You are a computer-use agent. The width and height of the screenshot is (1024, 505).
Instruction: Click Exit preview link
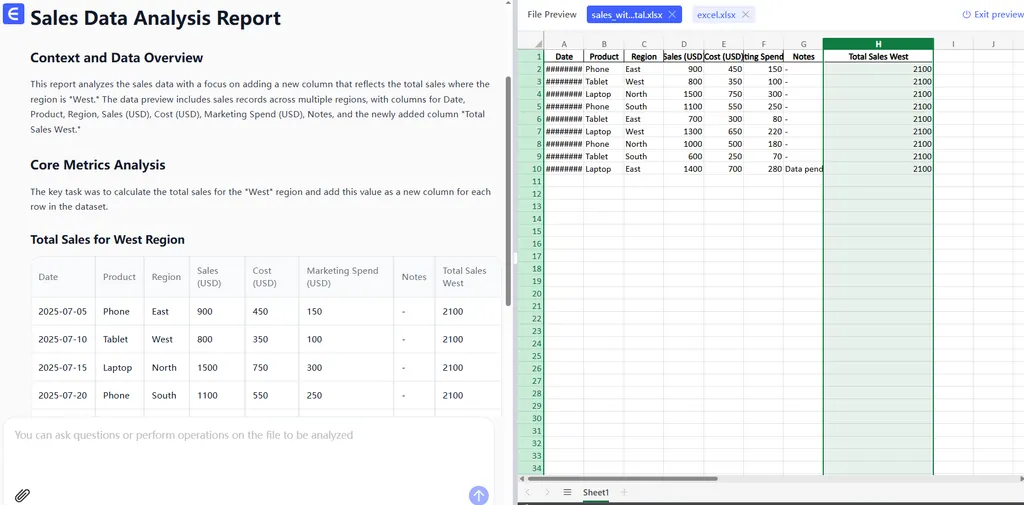click(x=992, y=15)
